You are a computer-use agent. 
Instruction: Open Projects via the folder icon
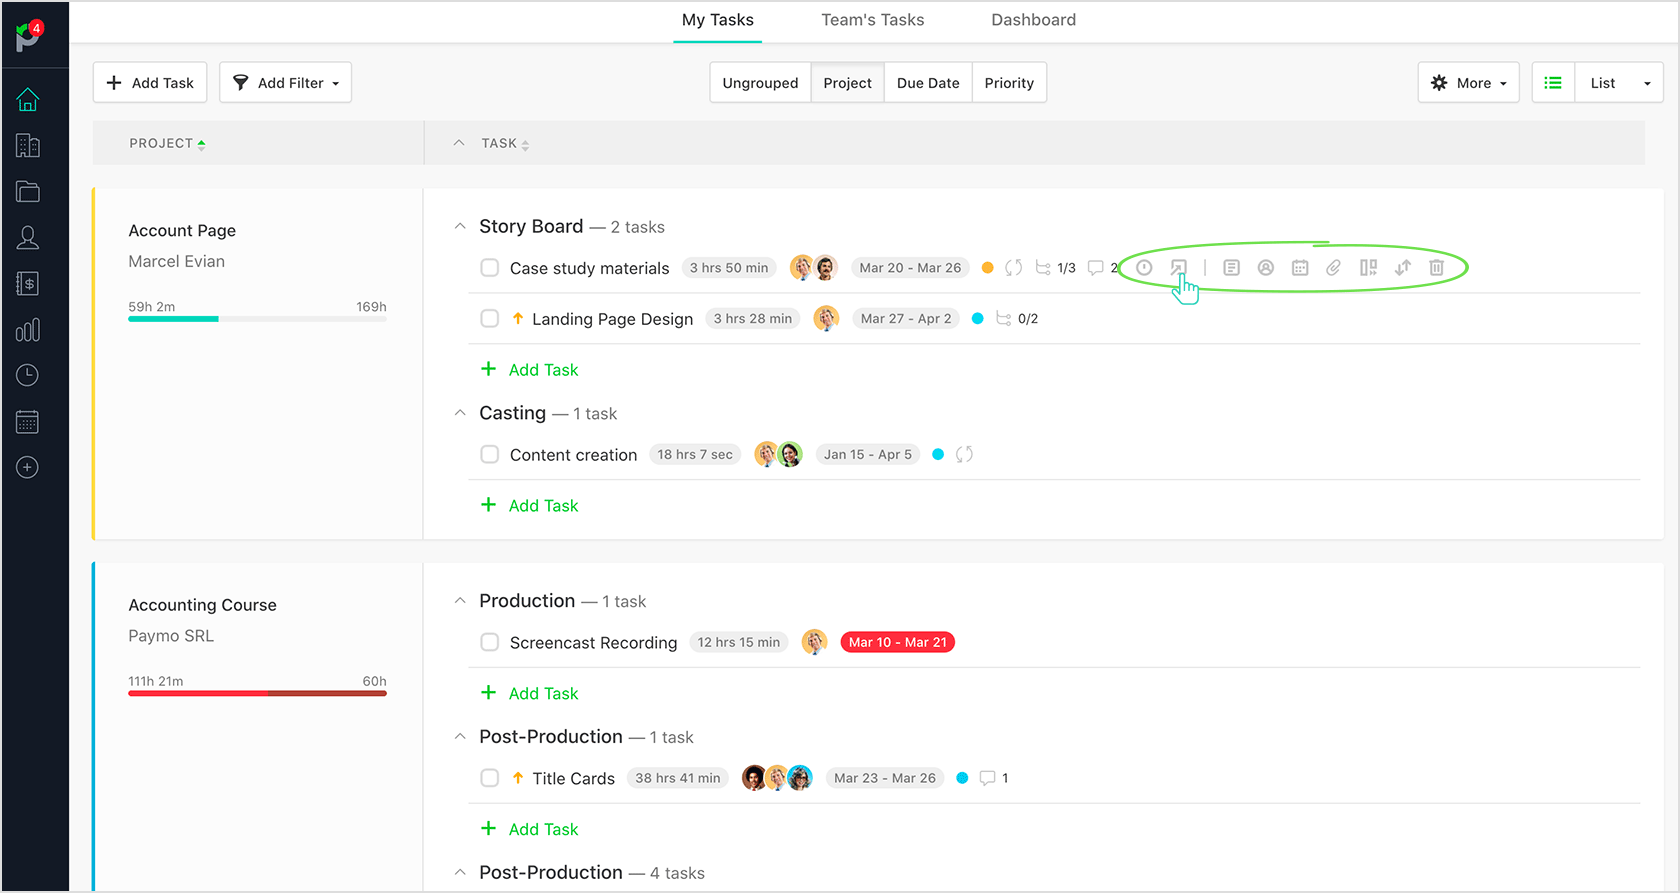[x=27, y=191]
